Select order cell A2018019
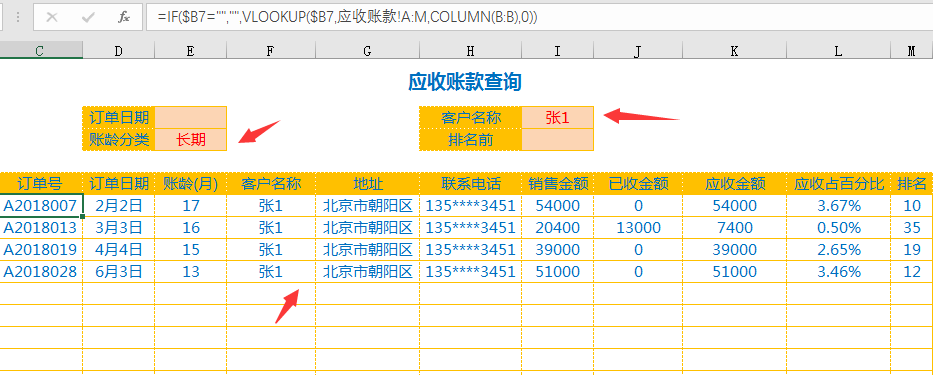The image size is (933, 375). tap(41, 249)
